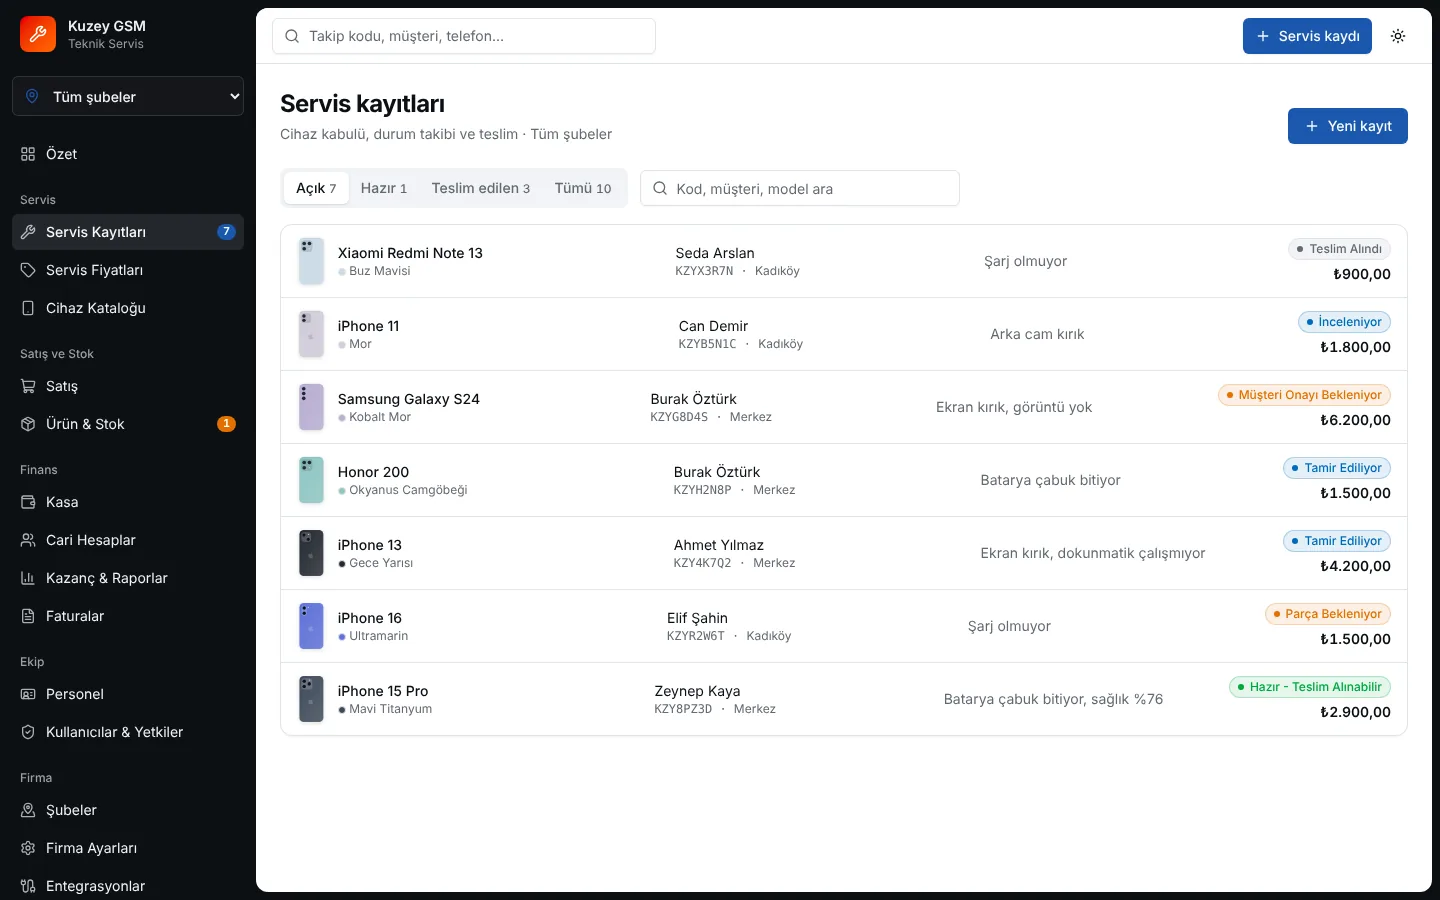Toggle the light/dark theme sun icon
The width and height of the screenshot is (1440, 900).
point(1398,36)
